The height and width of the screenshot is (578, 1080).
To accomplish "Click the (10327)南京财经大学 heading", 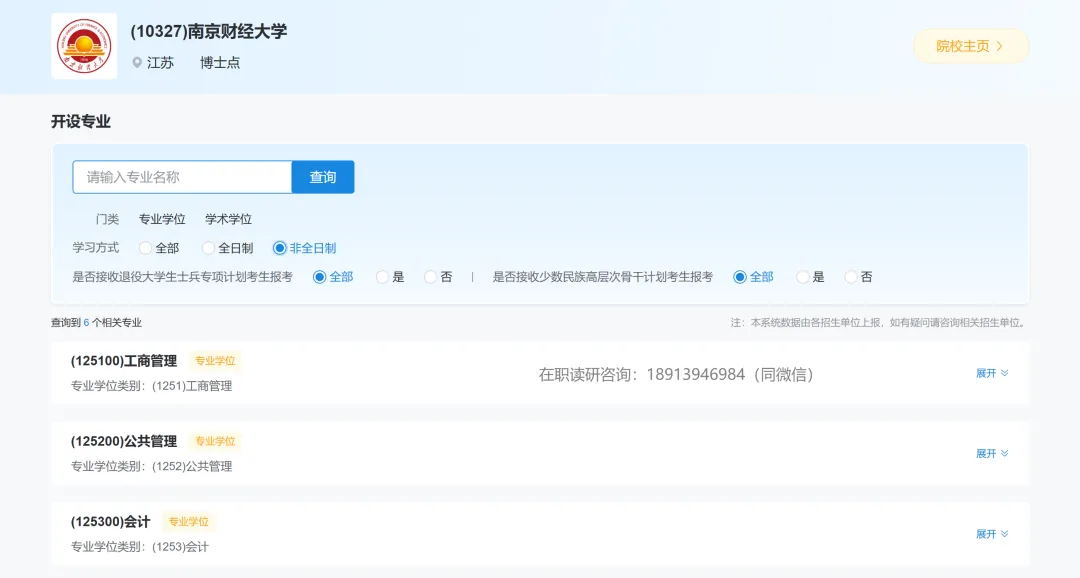I will (x=209, y=32).
